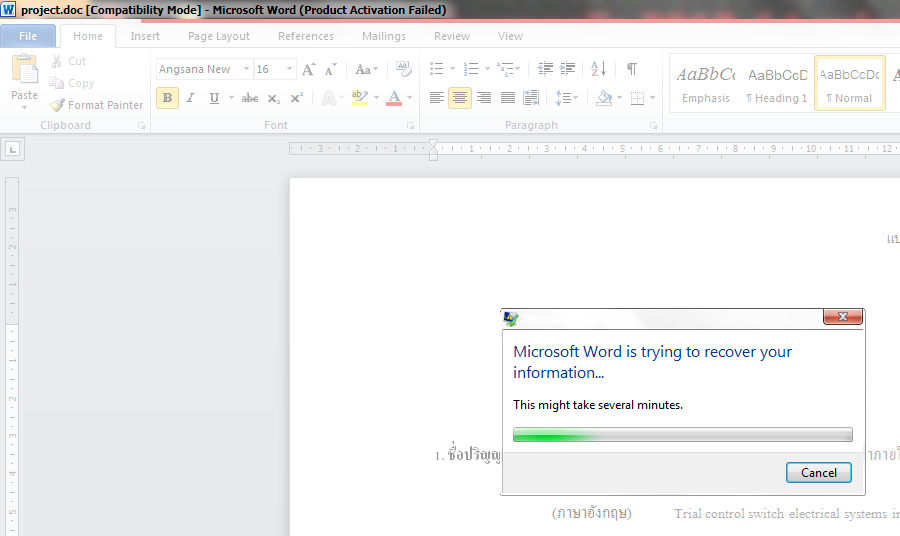This screenshot has height=536, width=900.
Task: Apply the Normal style
Action: 849,84
